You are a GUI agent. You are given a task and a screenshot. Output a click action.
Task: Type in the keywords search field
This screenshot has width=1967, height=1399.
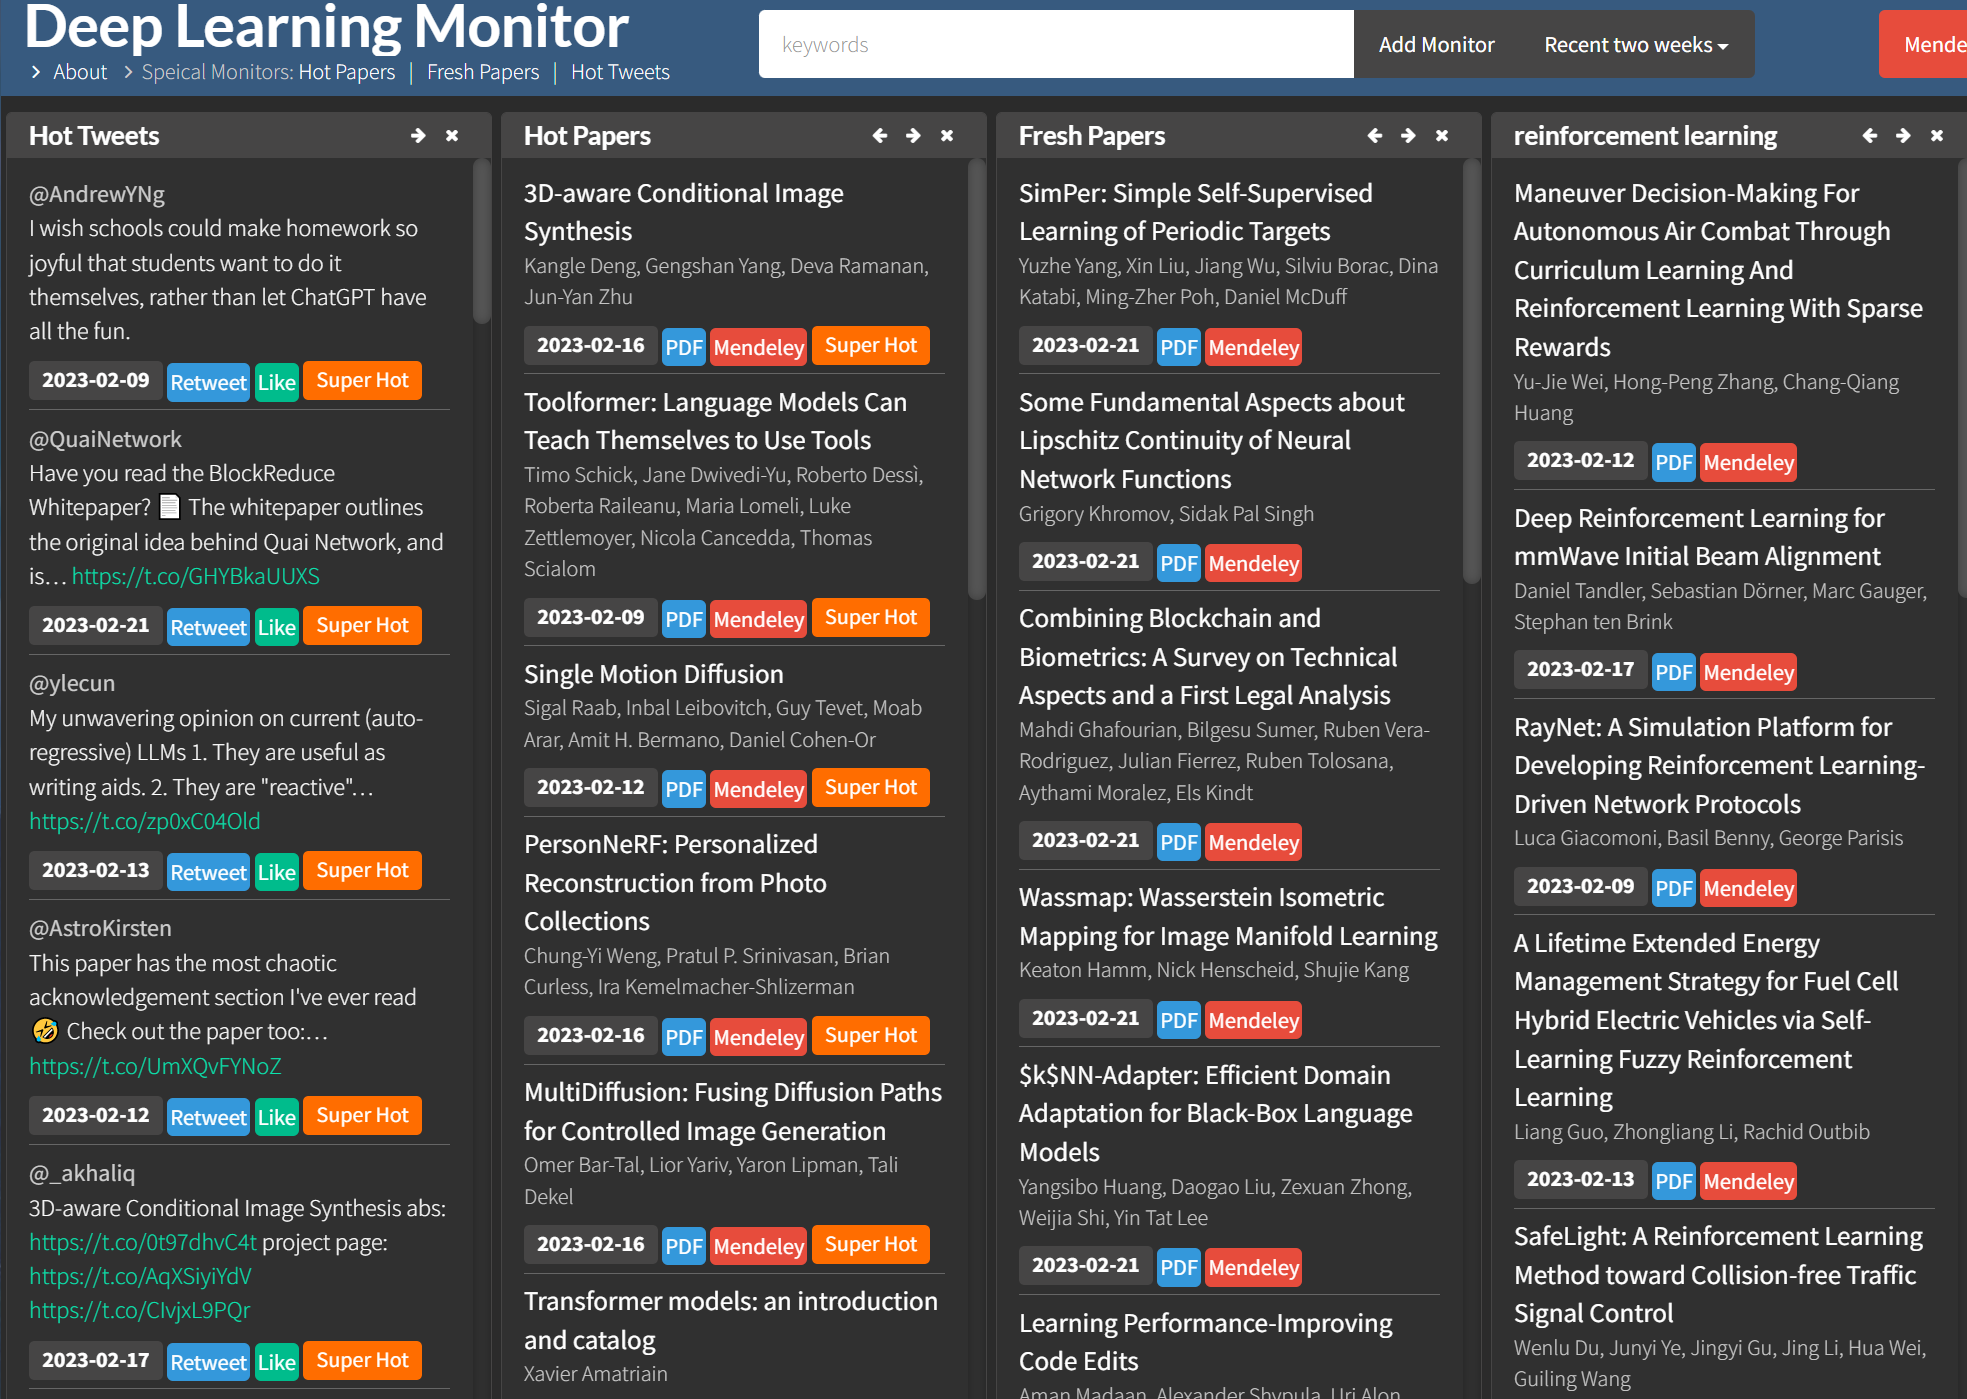pos(1055,45)
